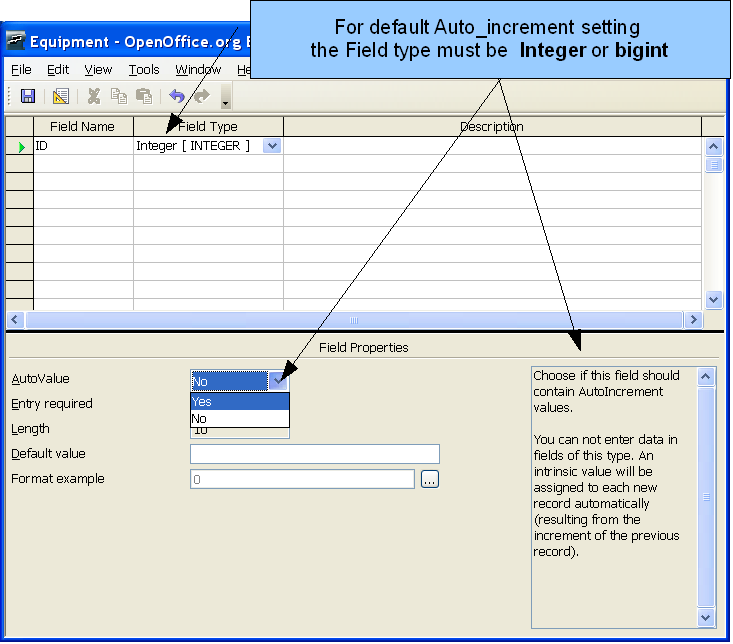Choose Yes in the AutoValue list
This screenshot has height=644, width=733.
(239, 402)
